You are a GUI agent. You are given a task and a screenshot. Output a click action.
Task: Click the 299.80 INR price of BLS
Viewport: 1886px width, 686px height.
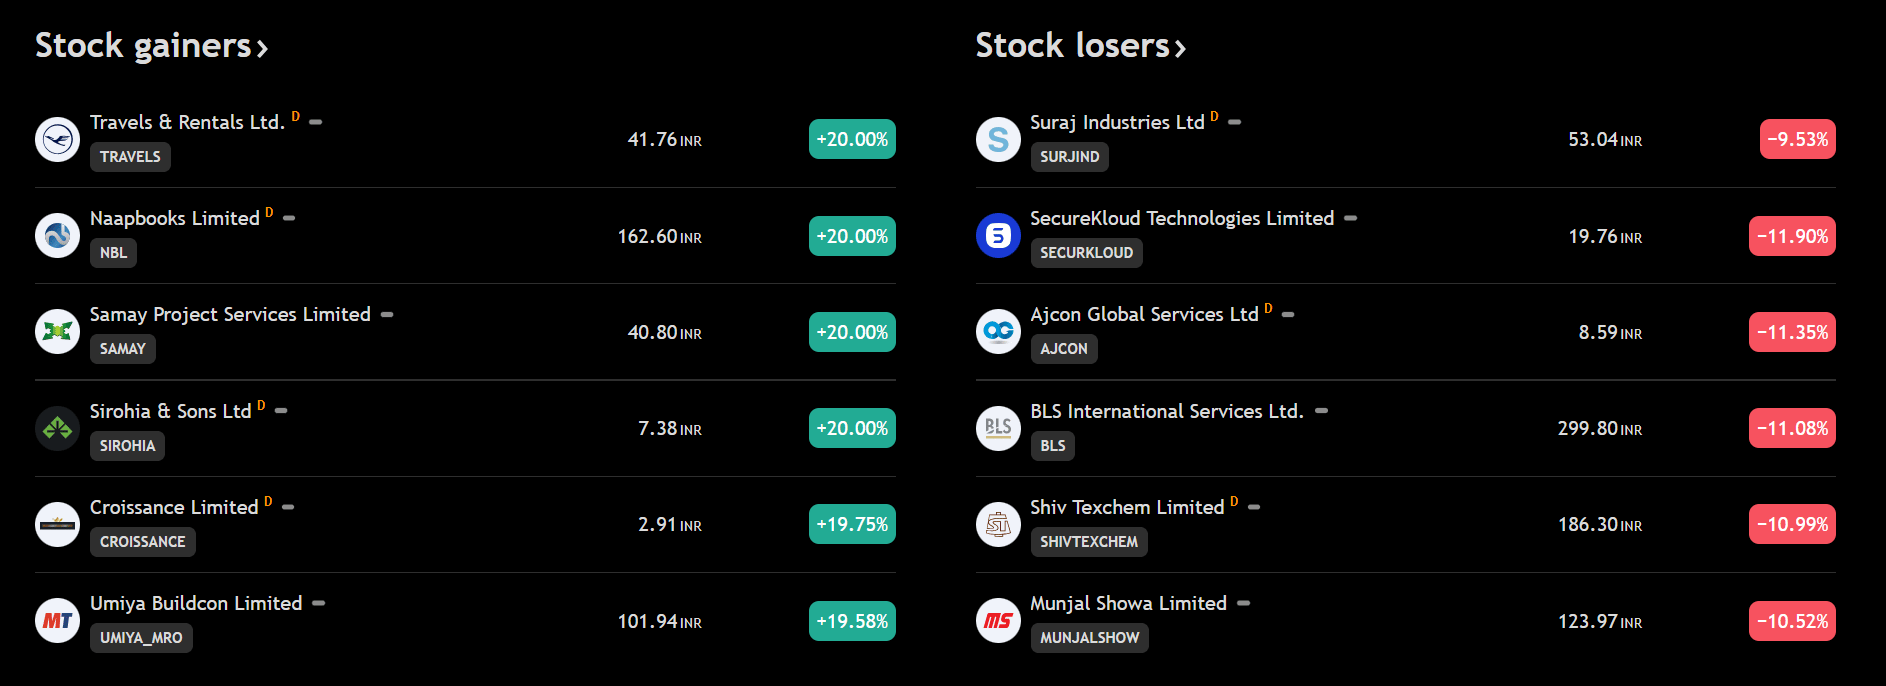click(x=1598, y=428)
